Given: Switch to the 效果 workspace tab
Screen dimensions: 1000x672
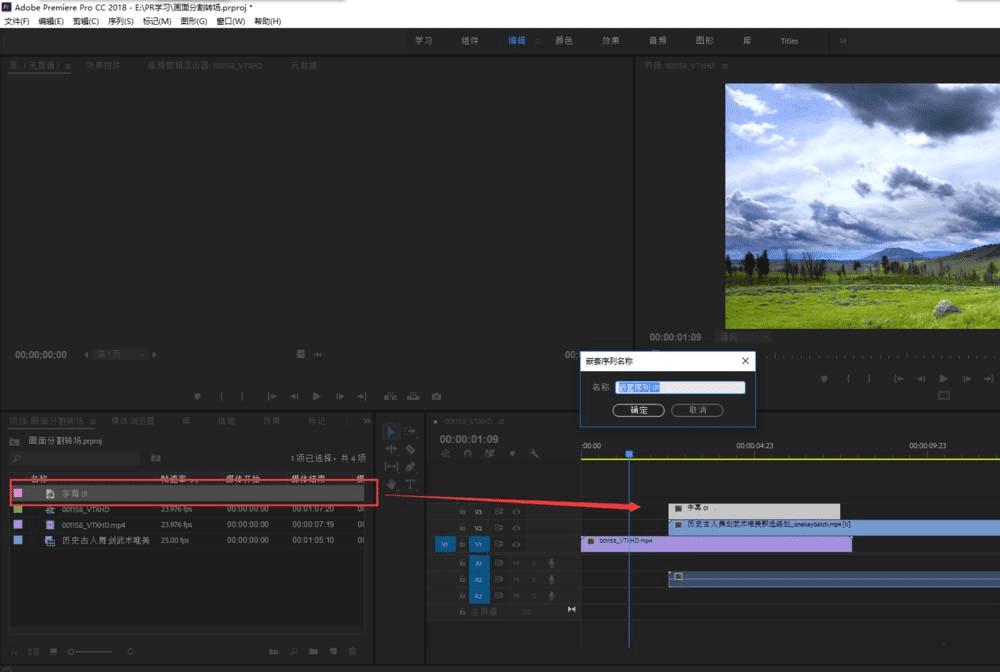Looking at the screenshot, I should click(x=610, y=41).
